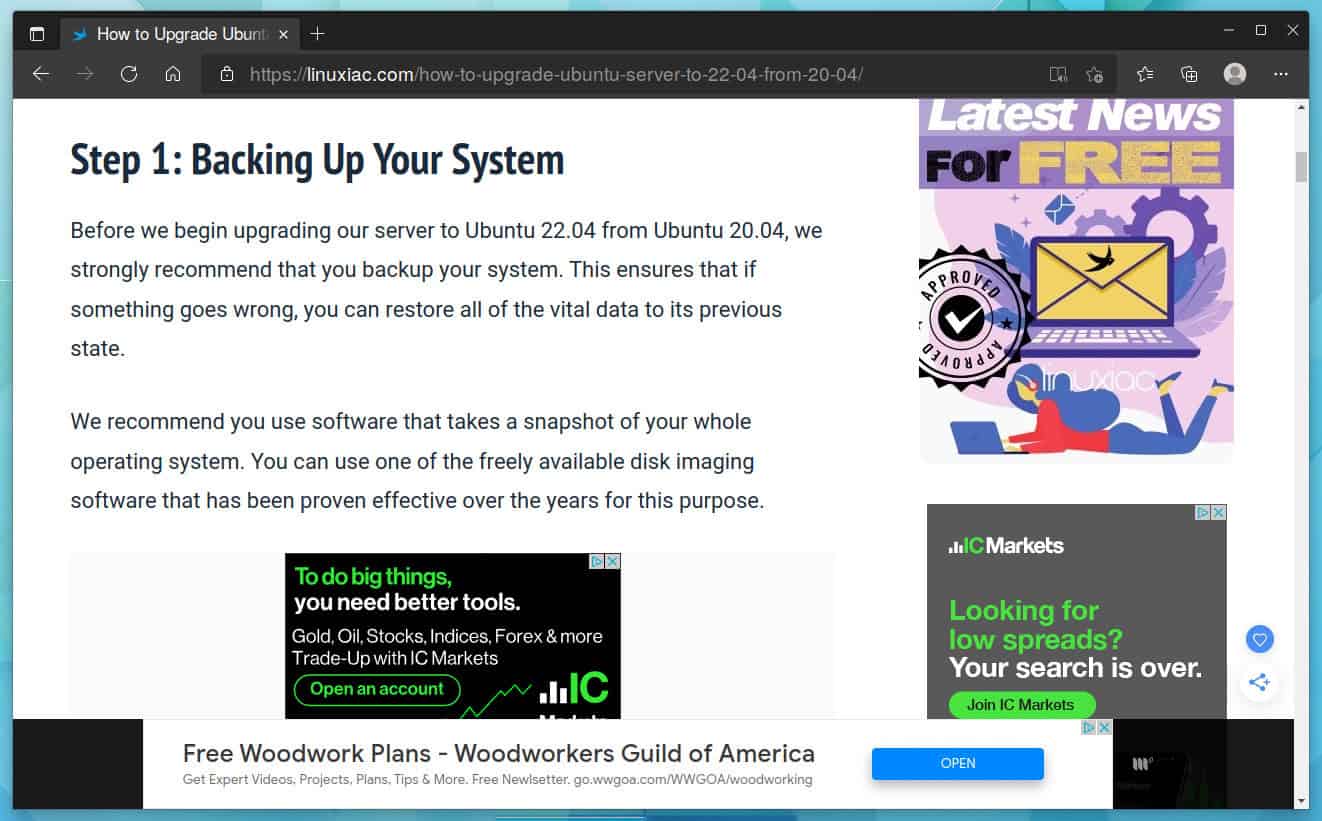Open the Favorites list
1322x821 pixels.
(x=1145, y=74)
